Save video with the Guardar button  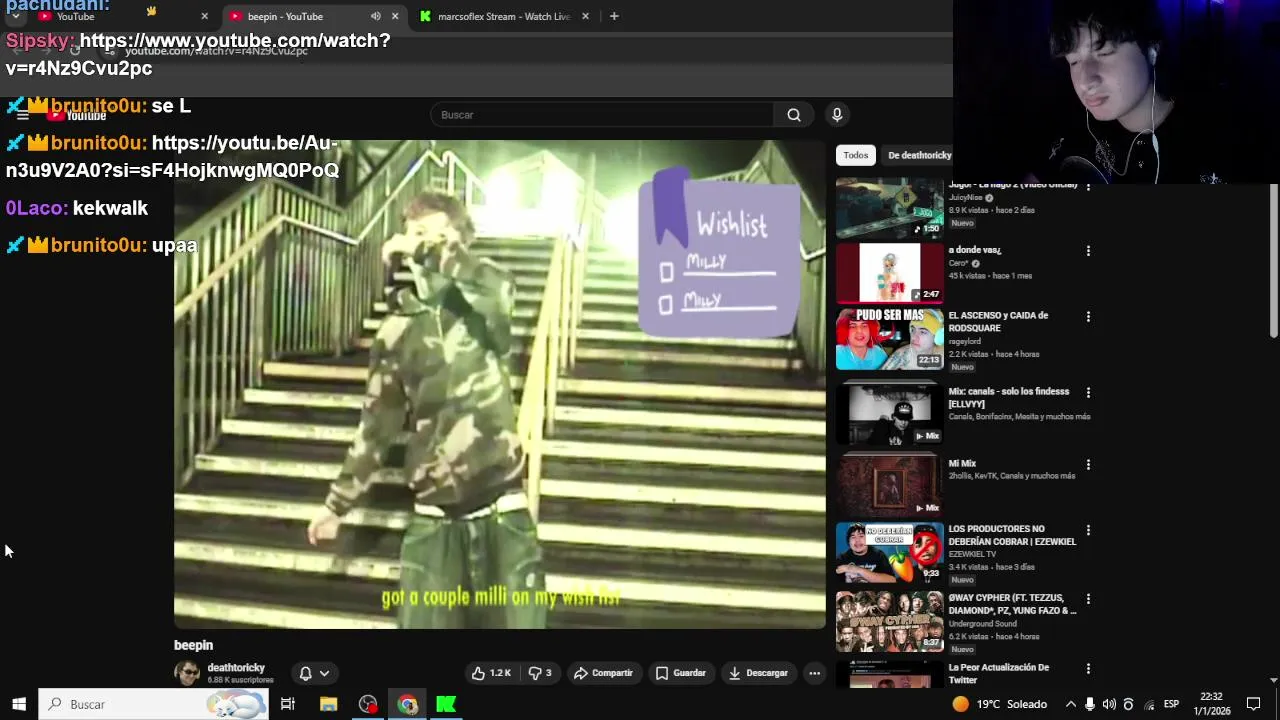tap(681, 673)
